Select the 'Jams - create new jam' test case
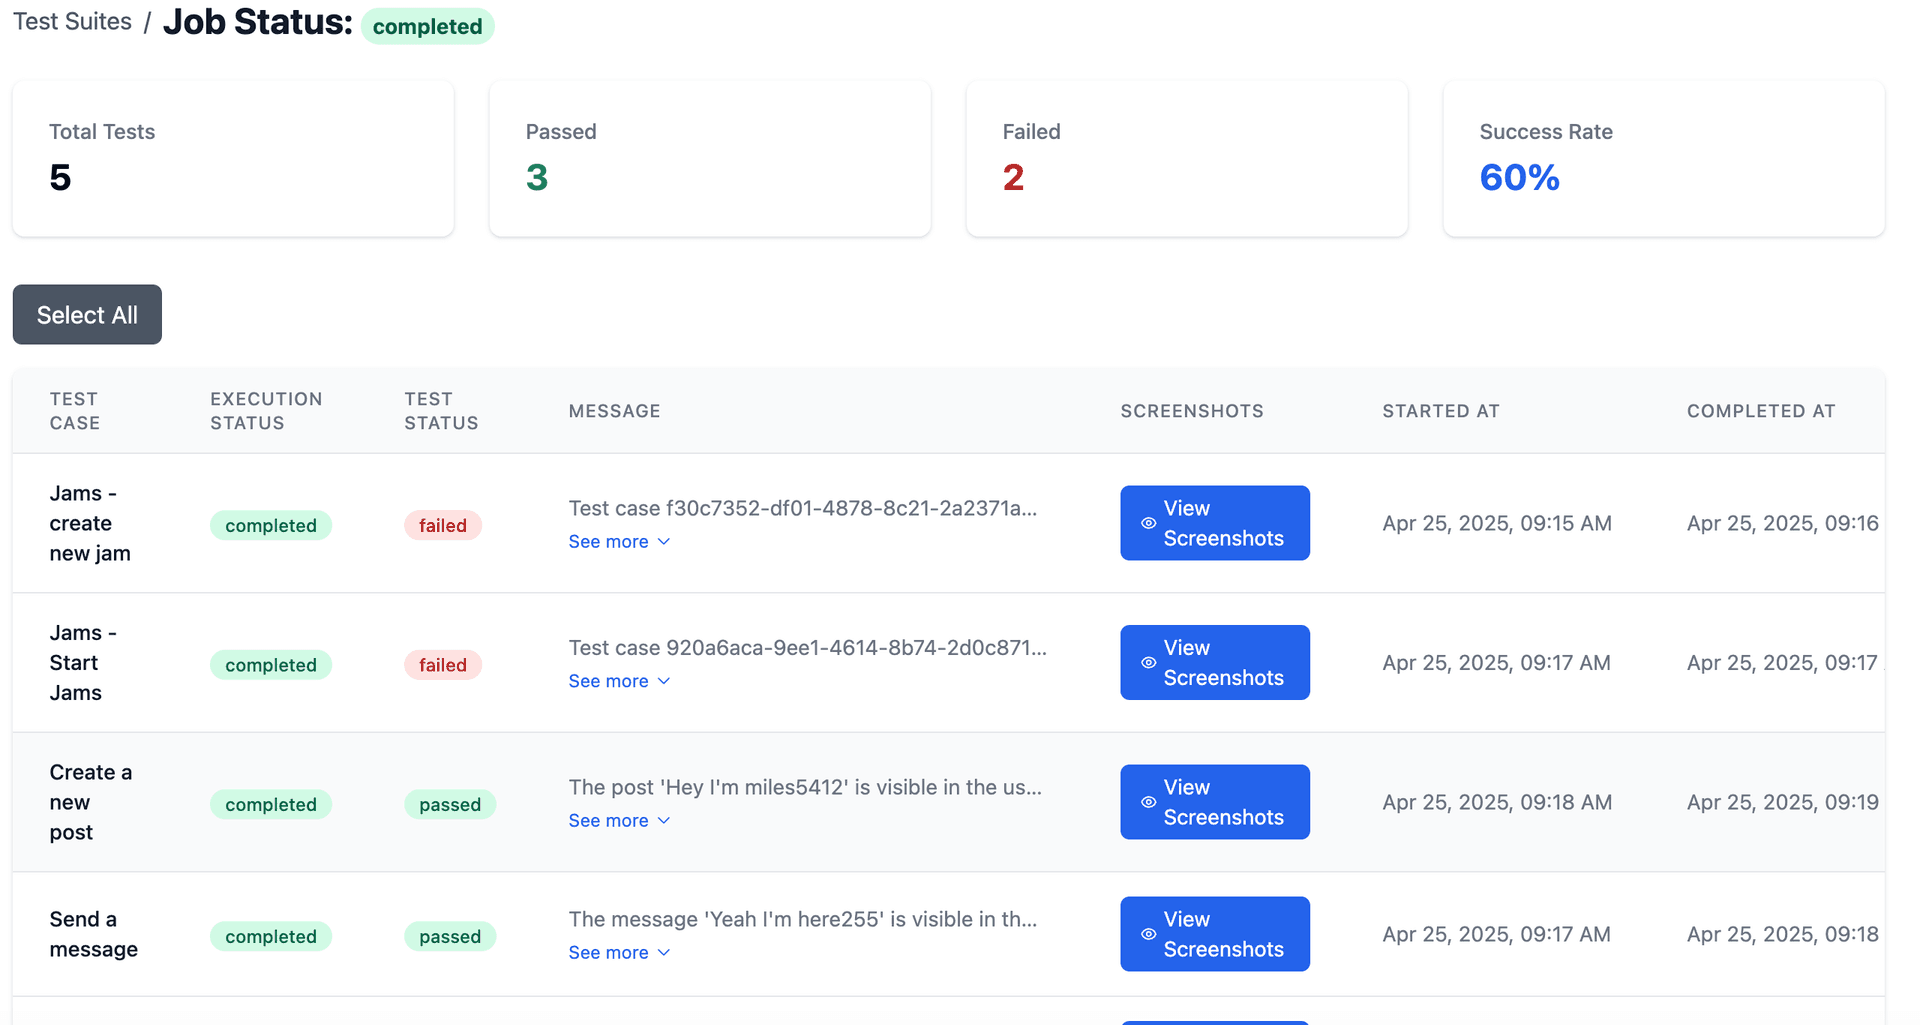Image resolution: width=1920 pixels, height=1025 pixels. click(x=90, y=523)
